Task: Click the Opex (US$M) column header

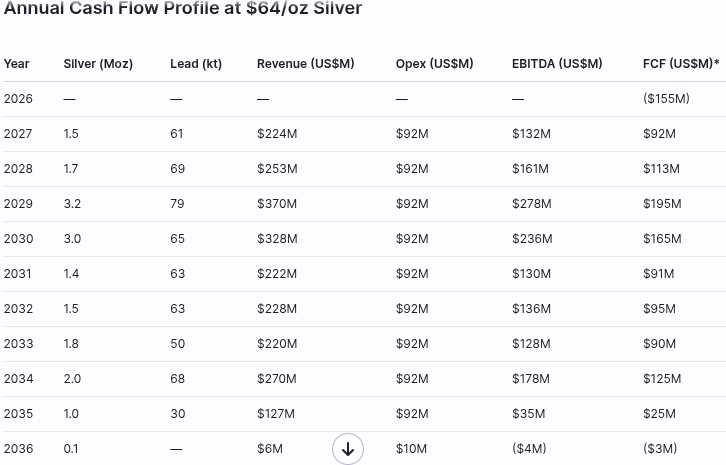Action: coord(434,64)
